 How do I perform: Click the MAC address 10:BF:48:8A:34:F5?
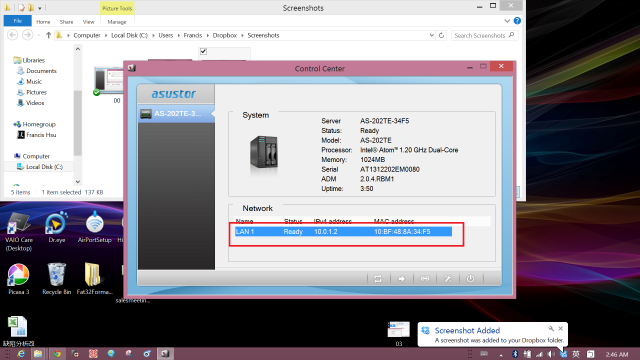[402, 231]
